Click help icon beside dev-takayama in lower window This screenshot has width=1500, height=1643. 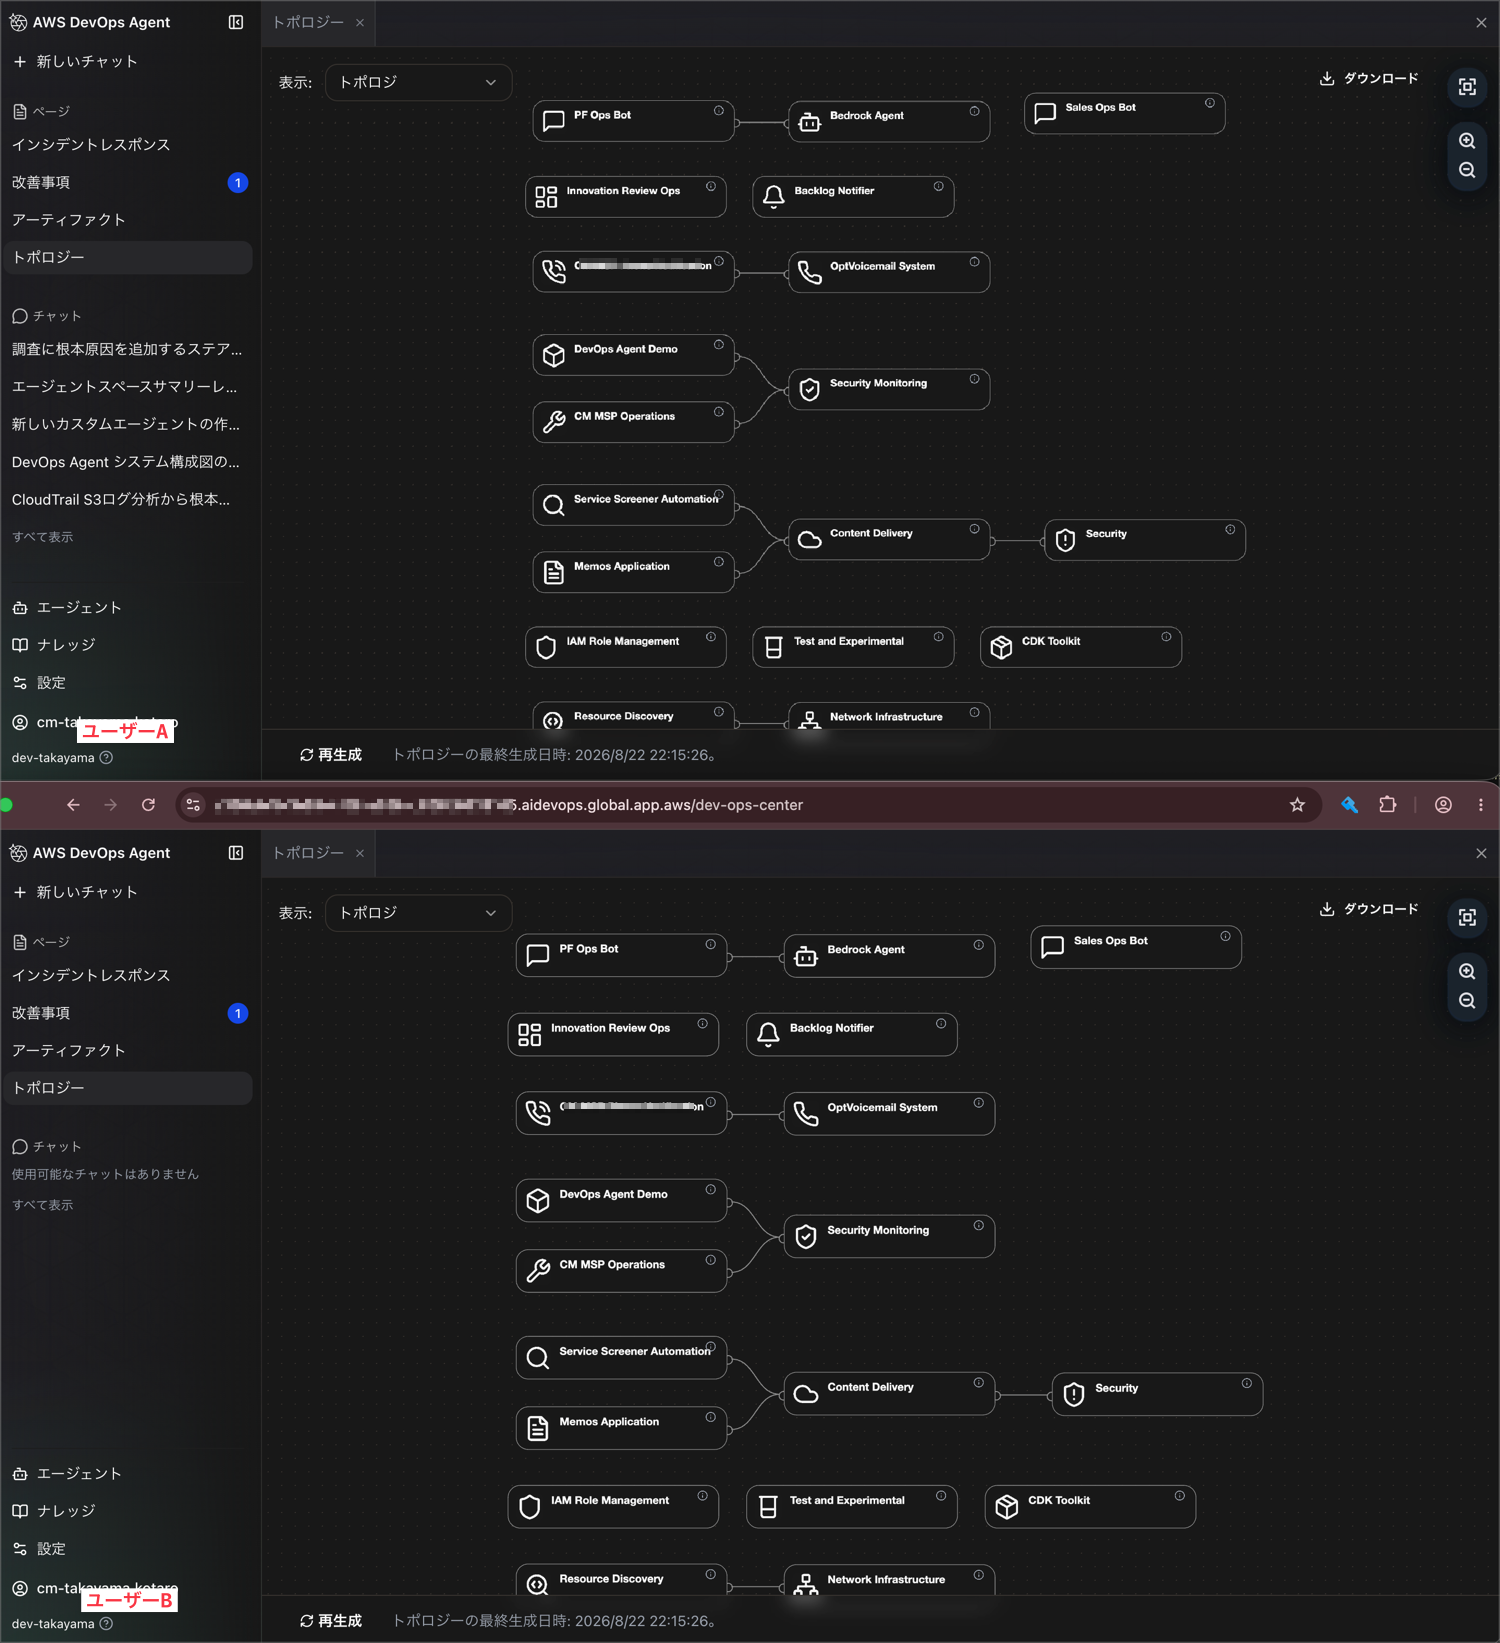click(106, 1624)
